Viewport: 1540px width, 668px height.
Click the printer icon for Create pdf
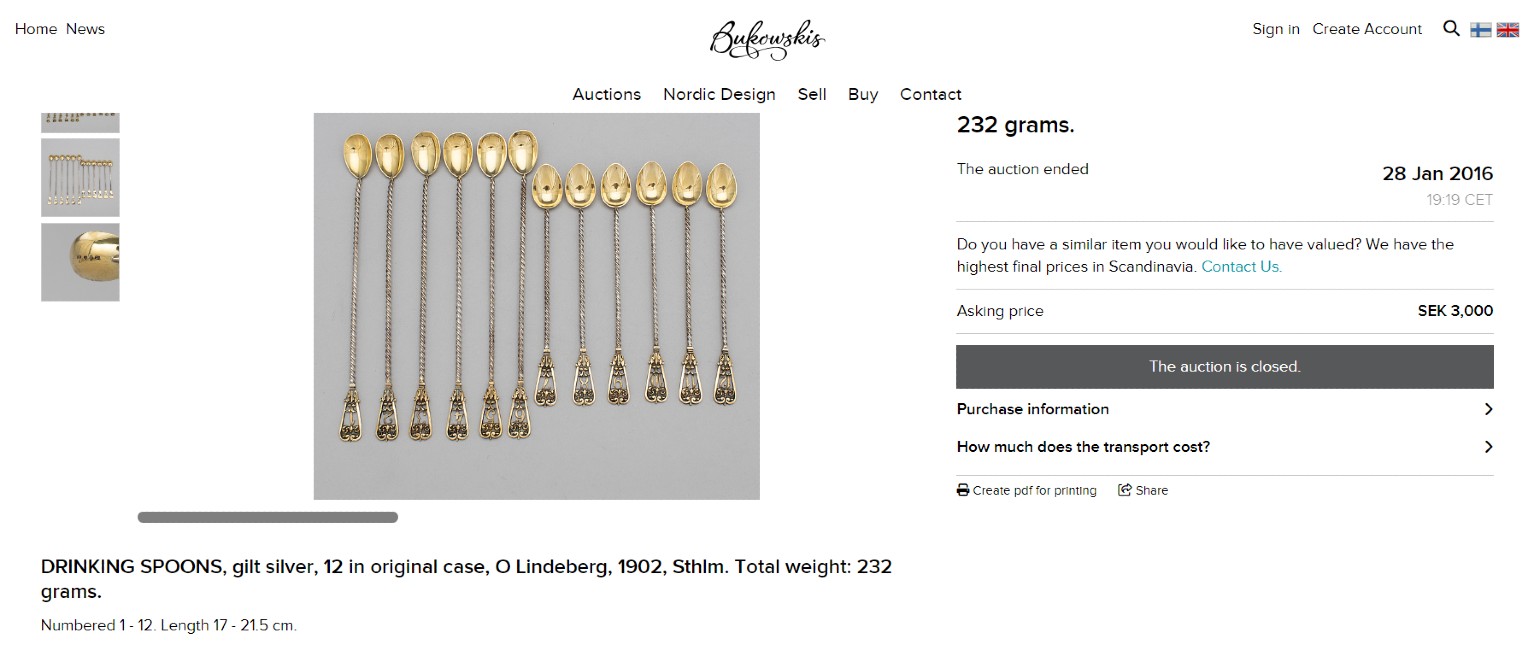pos(962,490)
